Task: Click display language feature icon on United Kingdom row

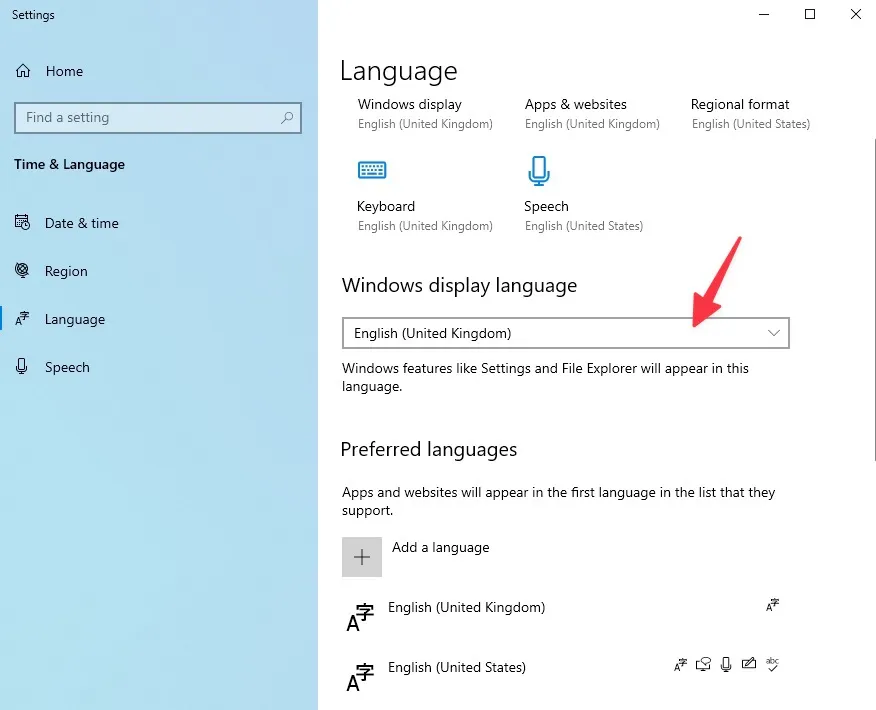Action: pyautogui.click(x=772, y=605)
